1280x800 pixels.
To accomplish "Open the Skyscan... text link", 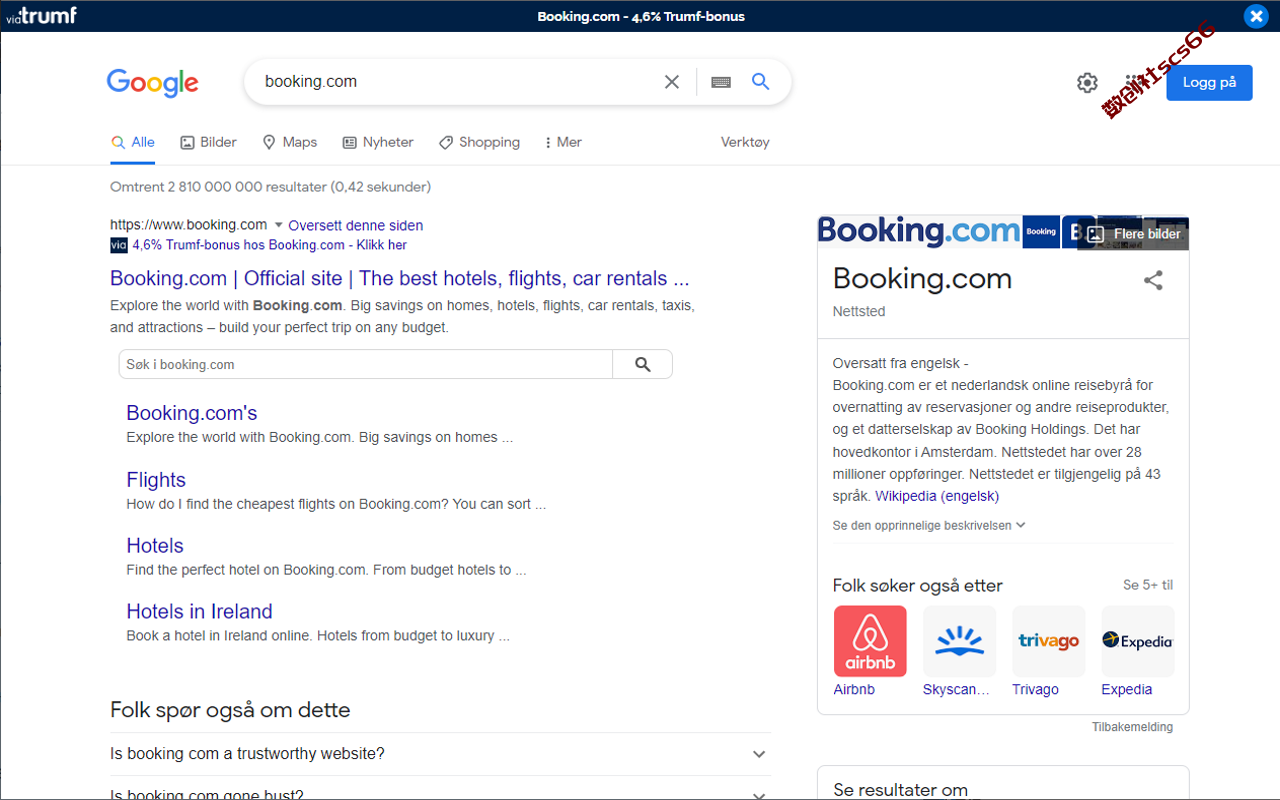I will (x=956, y=689).
